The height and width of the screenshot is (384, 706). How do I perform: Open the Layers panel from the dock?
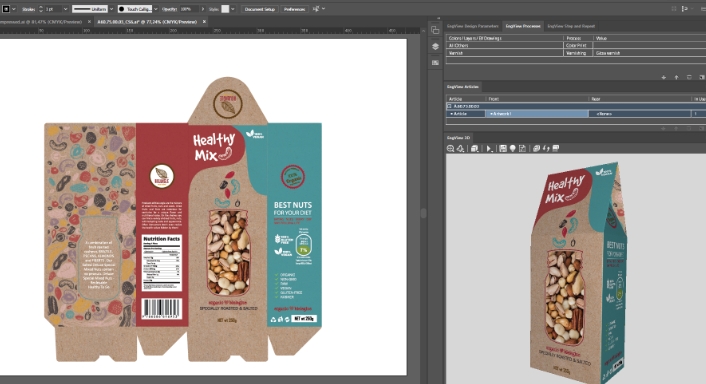[x=435, y=46]
